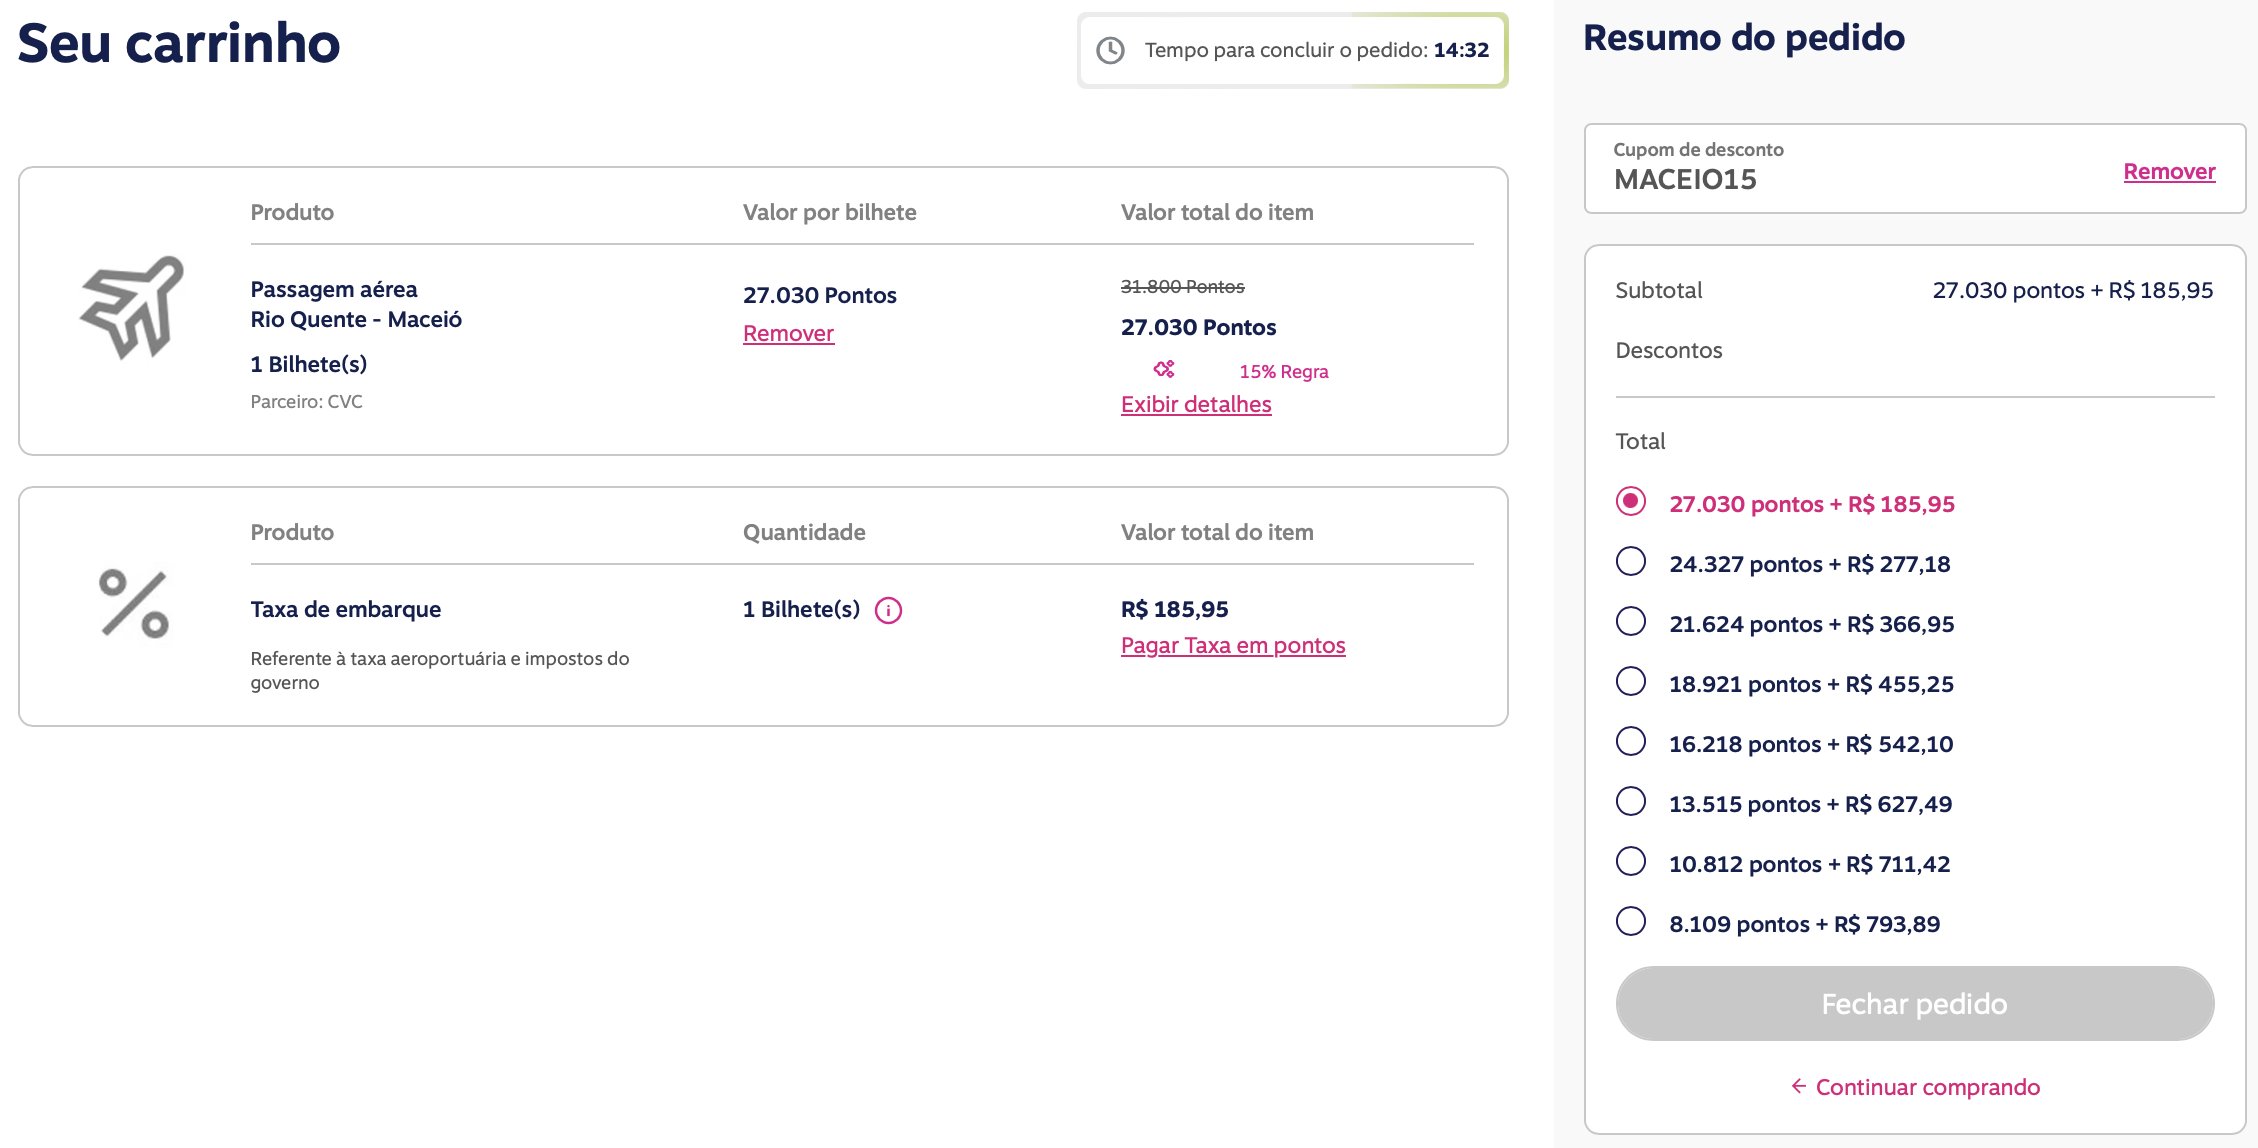
Task: Open info icon next to 1 Bilhete(s)
Action: point(888,610)
